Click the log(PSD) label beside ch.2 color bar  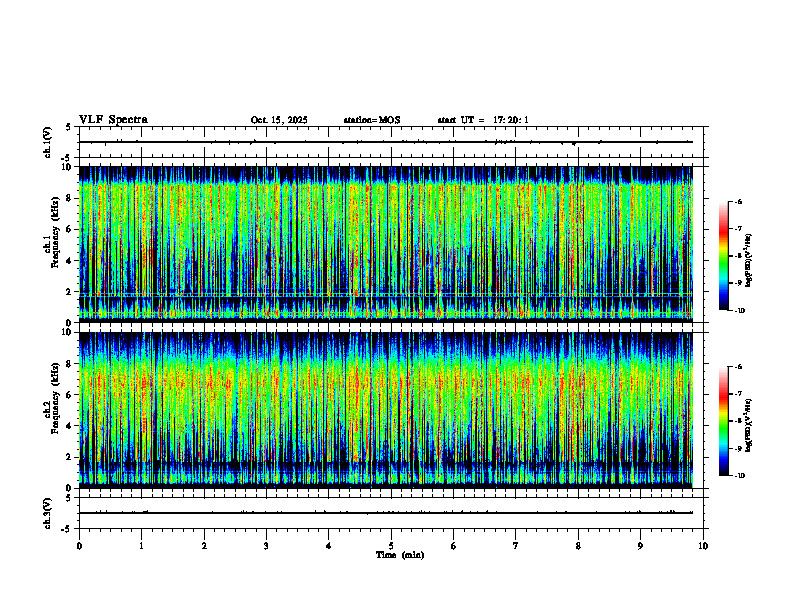coord(750,425)
